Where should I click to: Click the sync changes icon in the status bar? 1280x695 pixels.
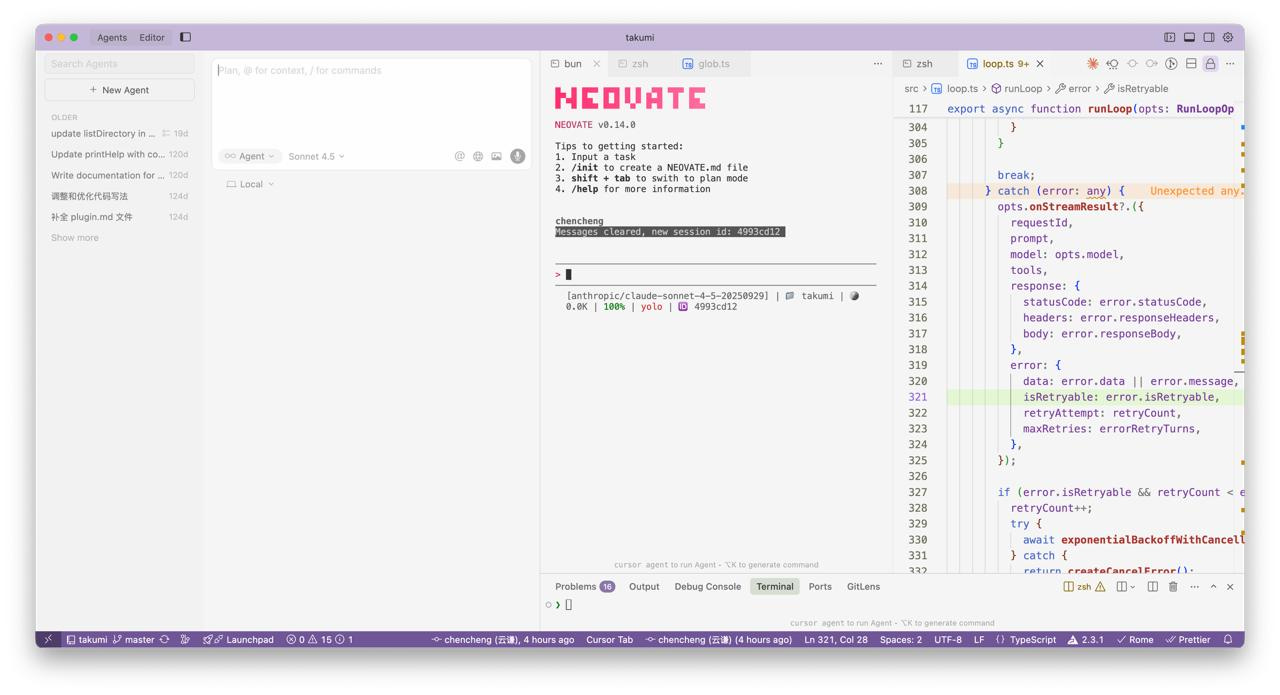tap(165, 640)
